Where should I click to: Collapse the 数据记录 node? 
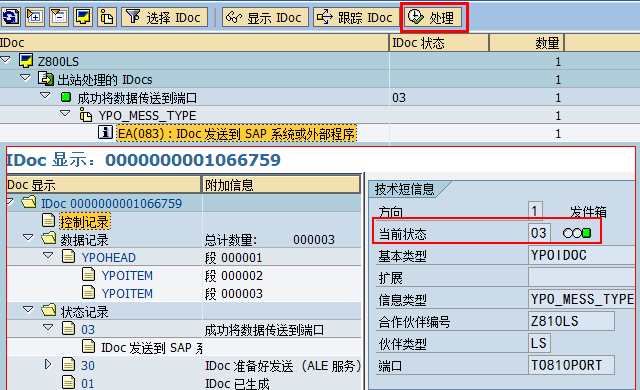pyautogui.click(x=28, y=237)
